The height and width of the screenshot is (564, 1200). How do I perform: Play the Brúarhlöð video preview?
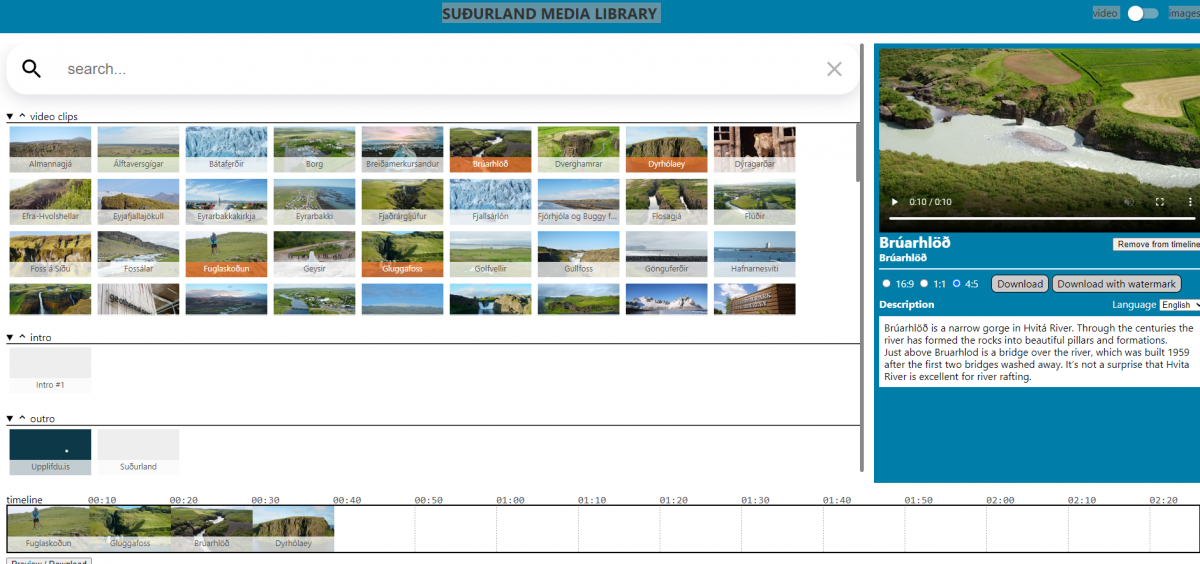[894, 202]
